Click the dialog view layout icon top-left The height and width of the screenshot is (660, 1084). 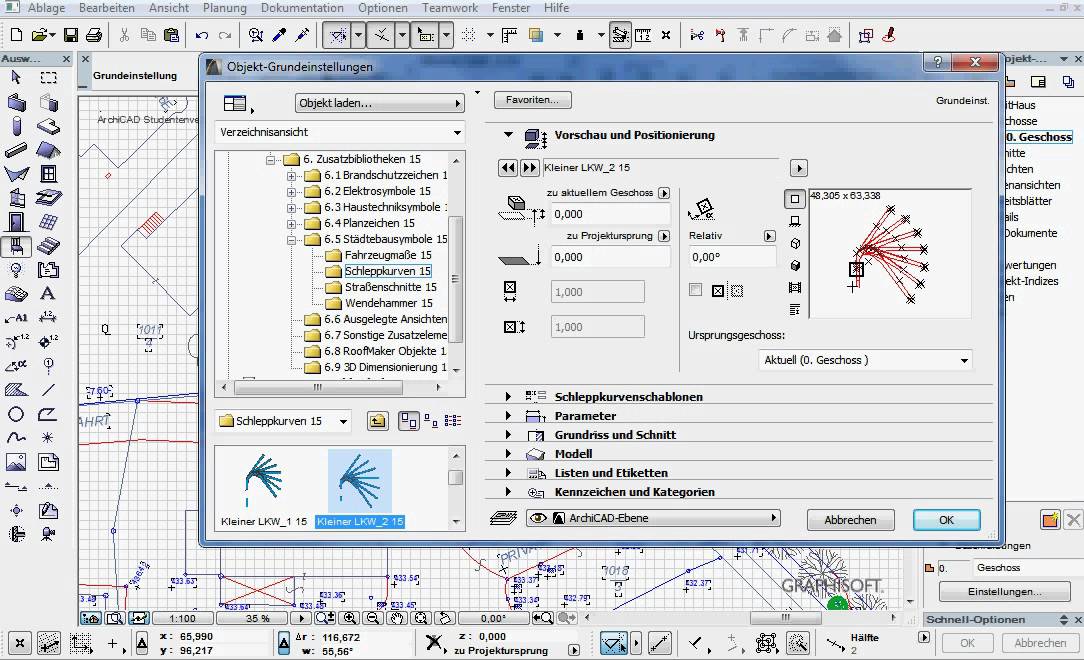tap(236, 104)
